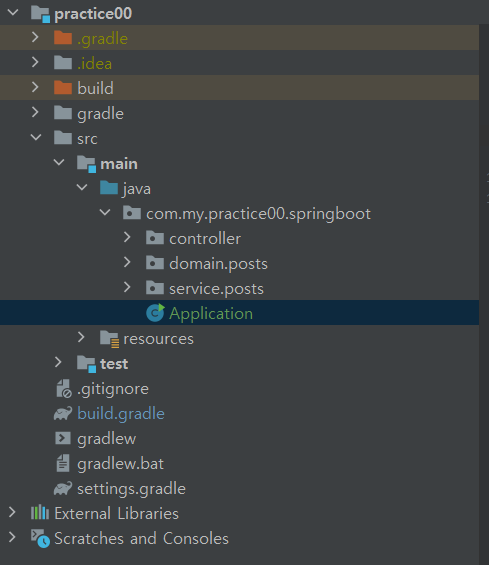Click the test module folder icon
This screenshot has width=489, height=565.
pos(86,364)
